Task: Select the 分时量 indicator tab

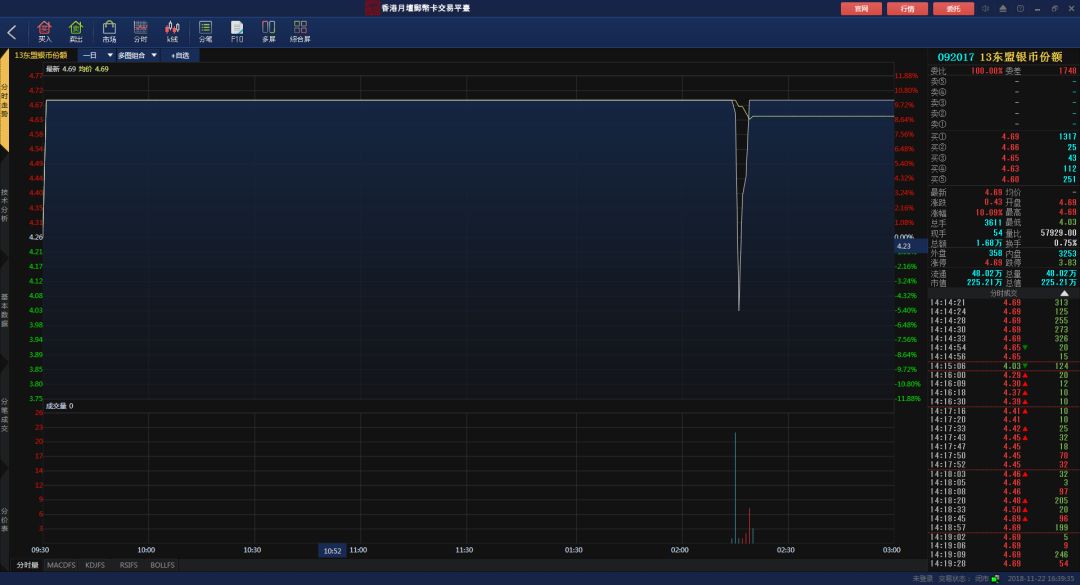Action: [28, 565]
